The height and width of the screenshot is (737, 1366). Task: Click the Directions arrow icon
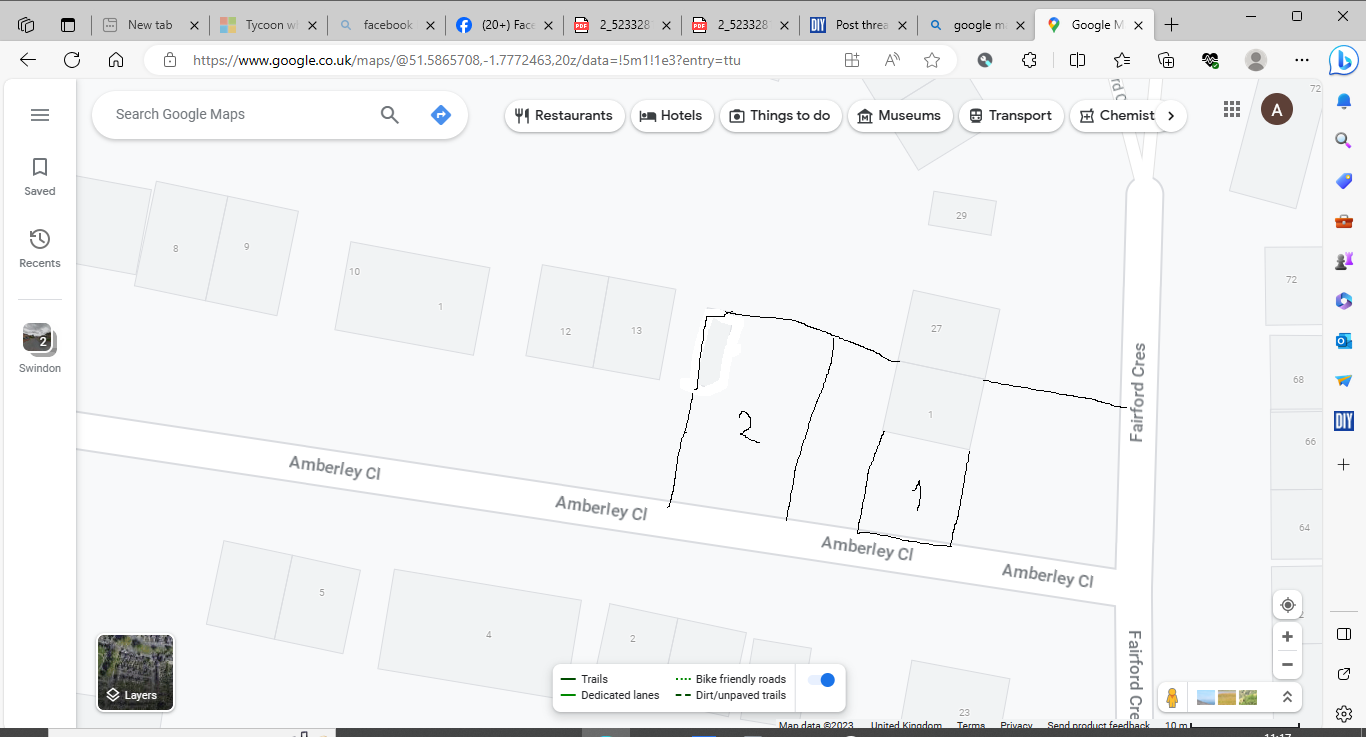(440, 115)
